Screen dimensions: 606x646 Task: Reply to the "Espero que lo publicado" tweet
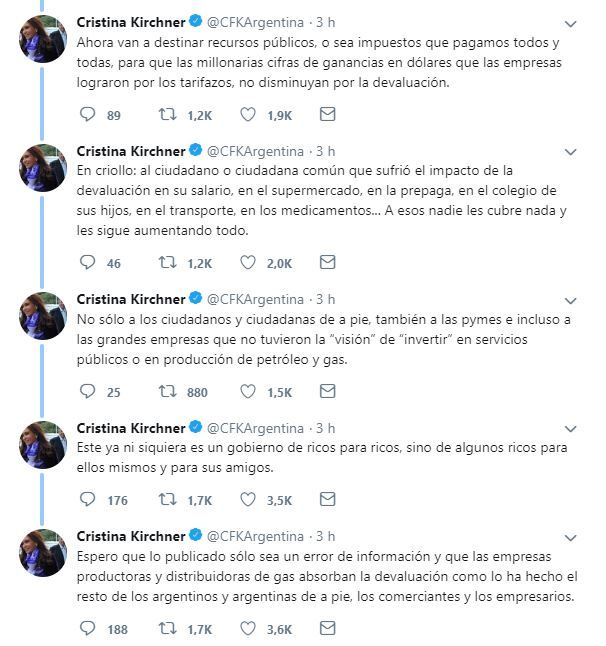(87, 629)
